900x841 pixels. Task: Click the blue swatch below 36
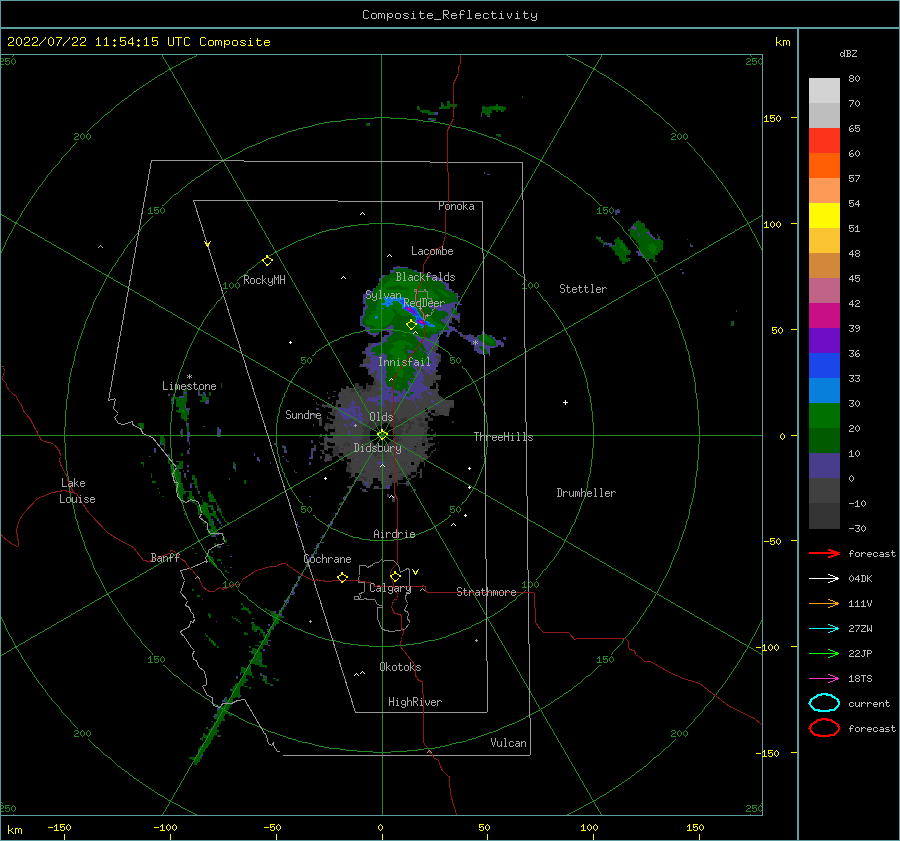coord(824,365)
